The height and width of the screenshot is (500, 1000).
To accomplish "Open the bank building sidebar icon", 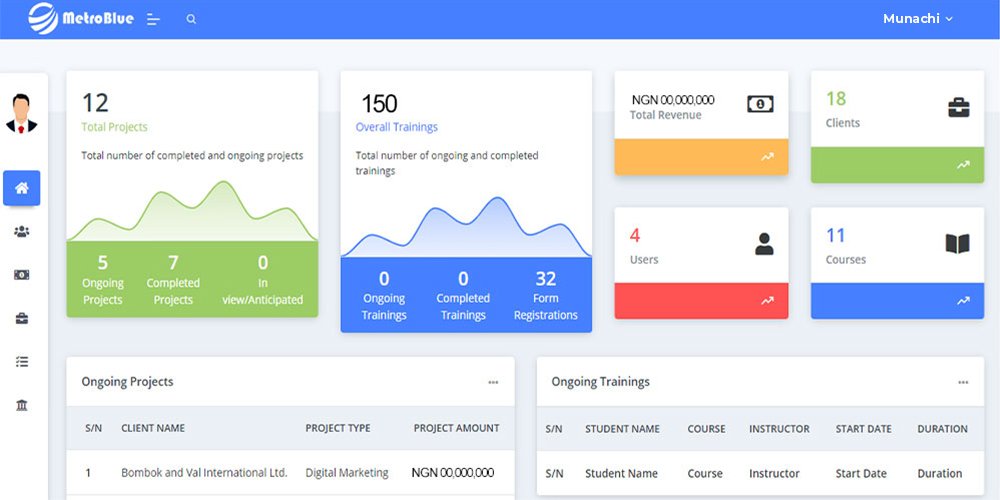I will pyautogui.click(x=22, y=405).
